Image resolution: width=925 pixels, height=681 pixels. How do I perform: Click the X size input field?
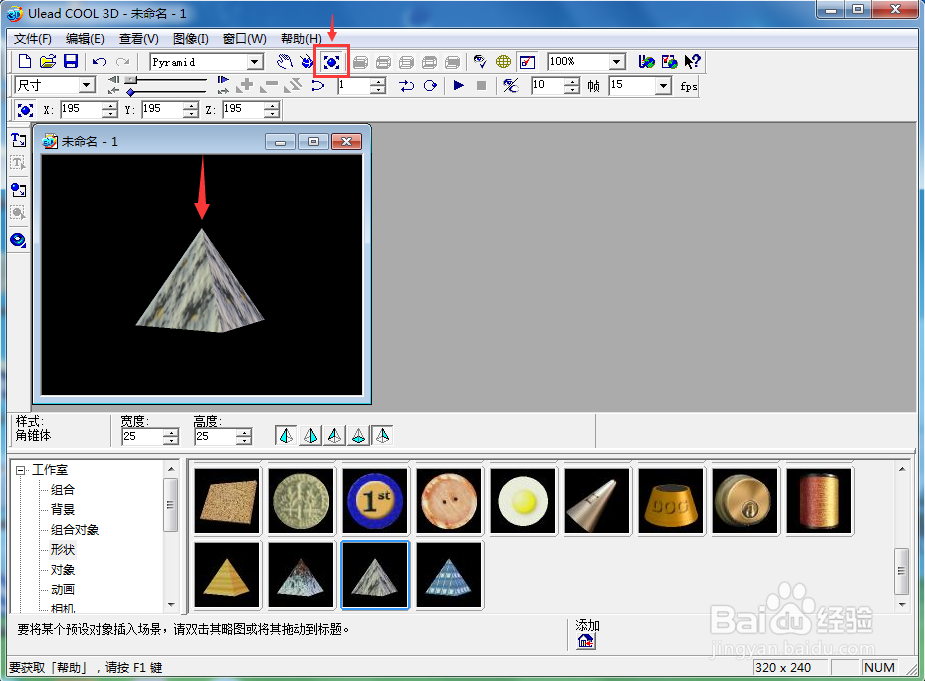81,109
